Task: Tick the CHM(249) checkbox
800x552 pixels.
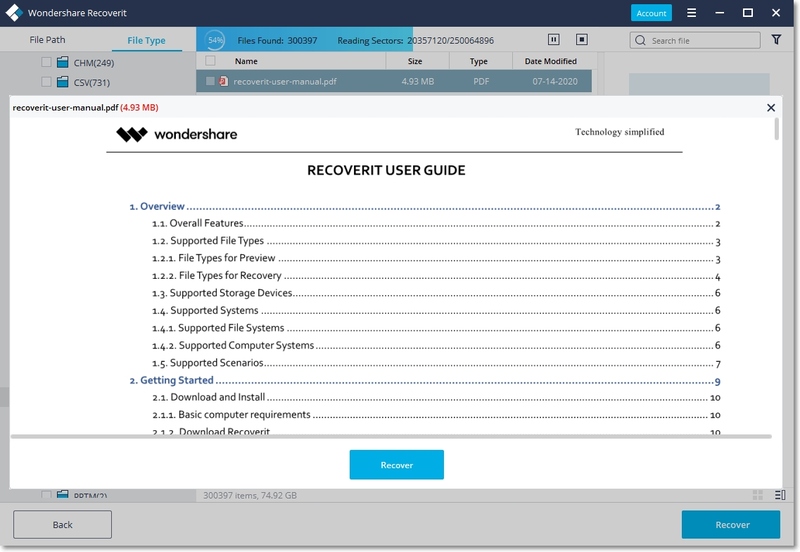Action: click(46, 62)
